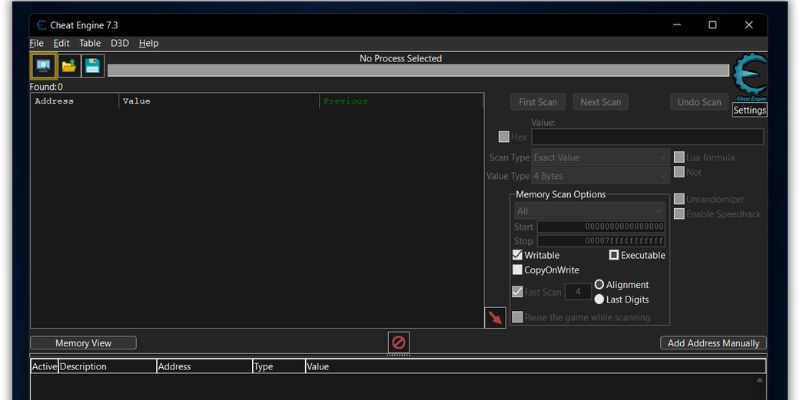This screenshot has width=800, height=400.
Task: Click the save floppy disk icon
Action: pos(92,66)
